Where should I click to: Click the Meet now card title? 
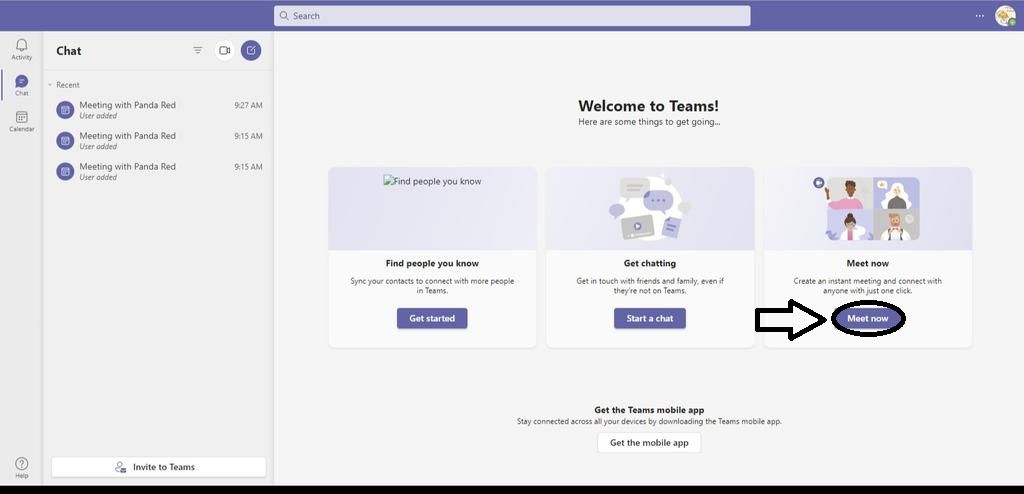pos(867,263)
